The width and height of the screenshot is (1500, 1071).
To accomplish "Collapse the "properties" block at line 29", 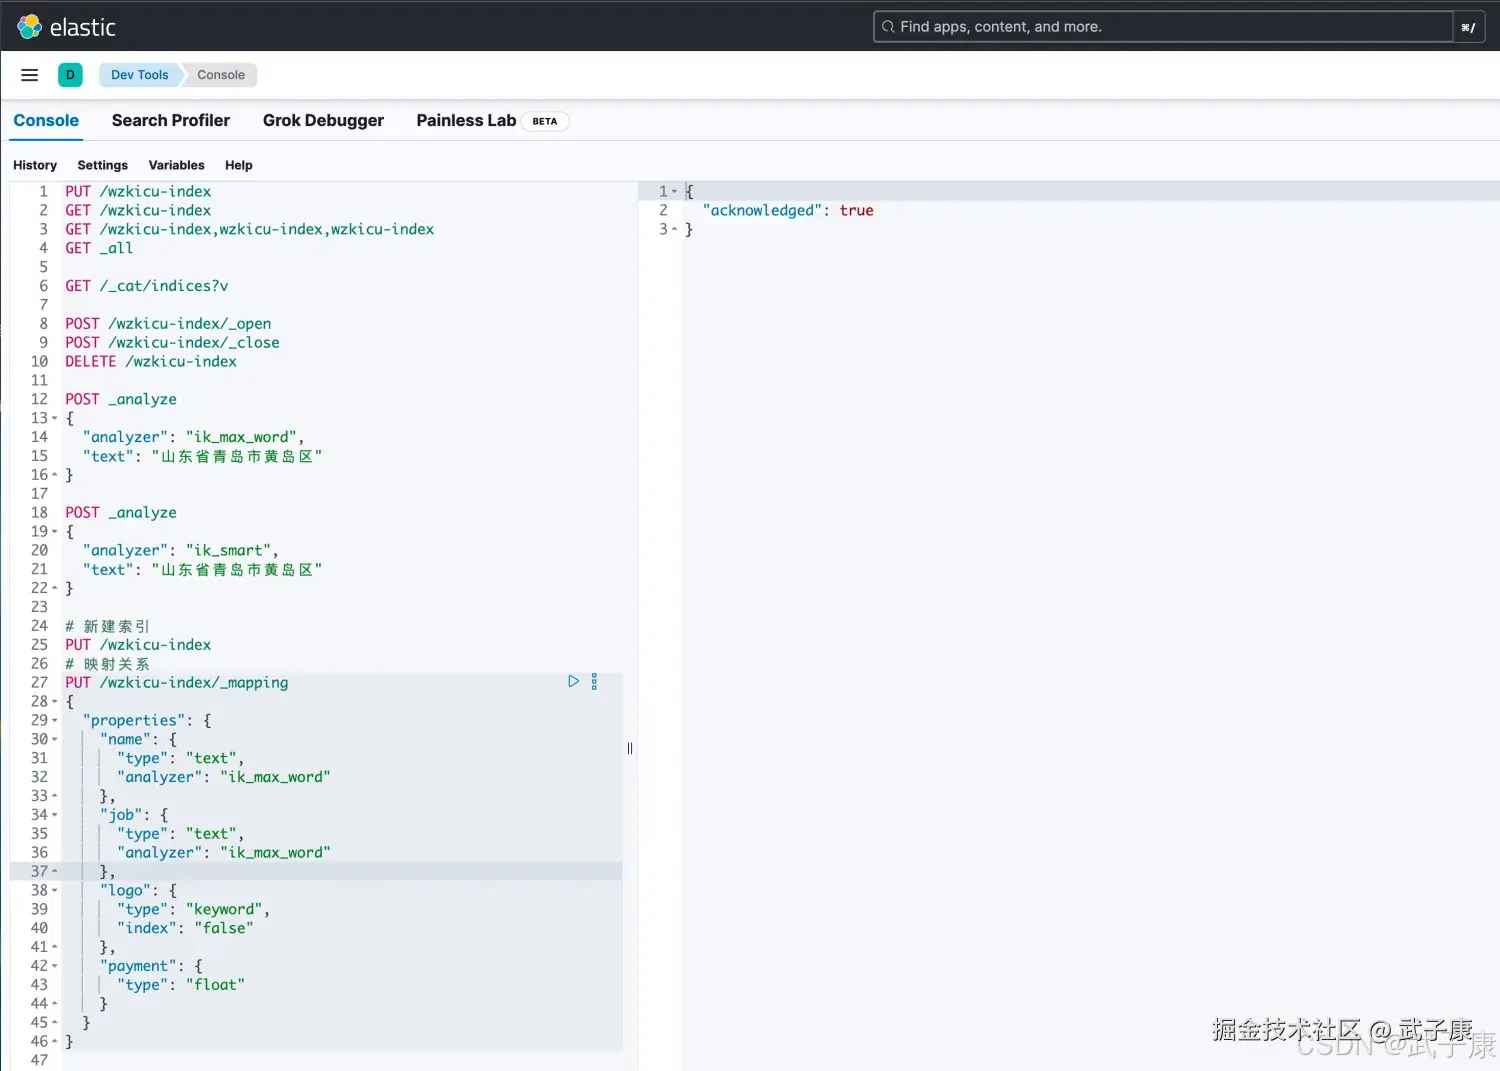I will 55,721.
